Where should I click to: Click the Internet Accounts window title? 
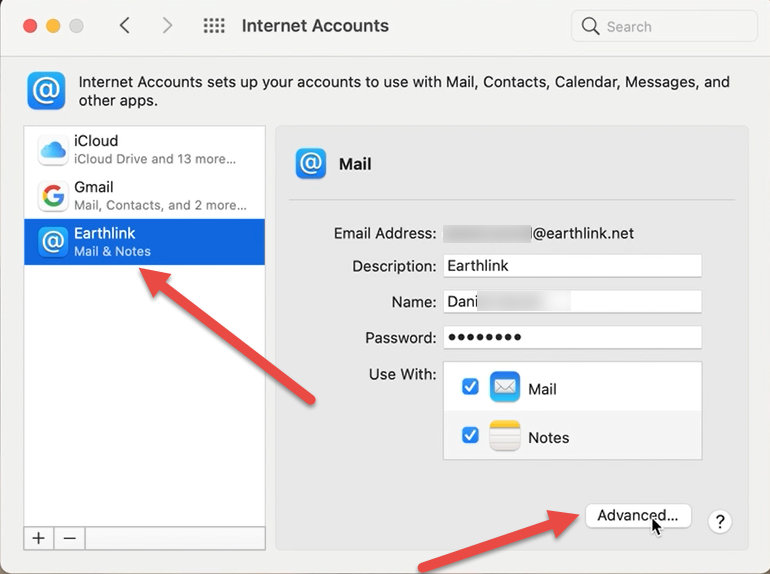[315, 26]
